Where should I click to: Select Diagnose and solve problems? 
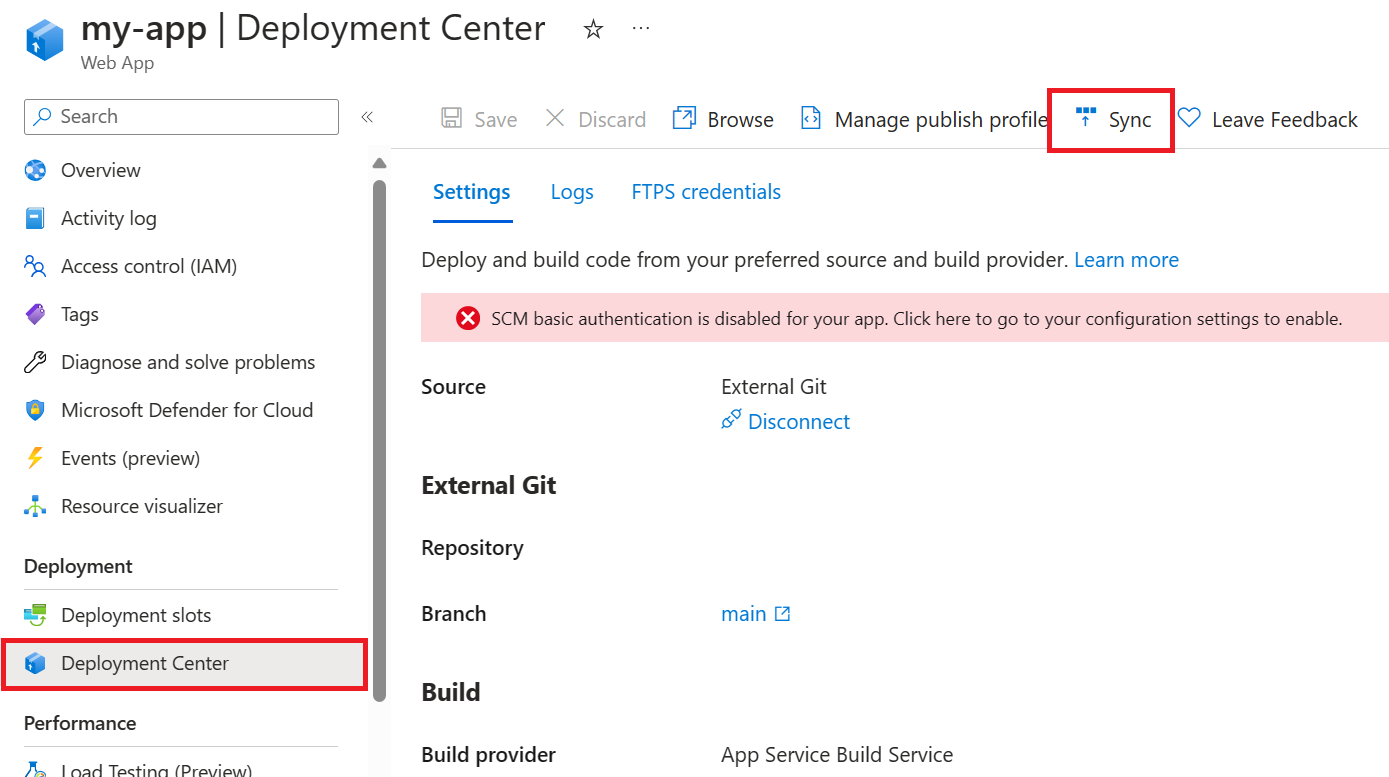pyautogui.click(x=188, y=362)
